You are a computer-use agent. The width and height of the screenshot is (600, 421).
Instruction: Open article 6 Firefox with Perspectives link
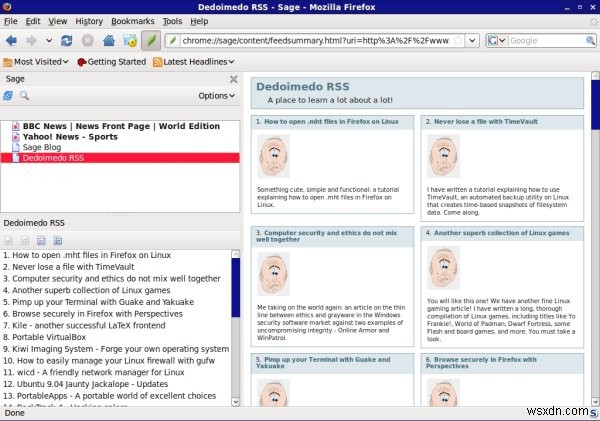pos(481,362)
